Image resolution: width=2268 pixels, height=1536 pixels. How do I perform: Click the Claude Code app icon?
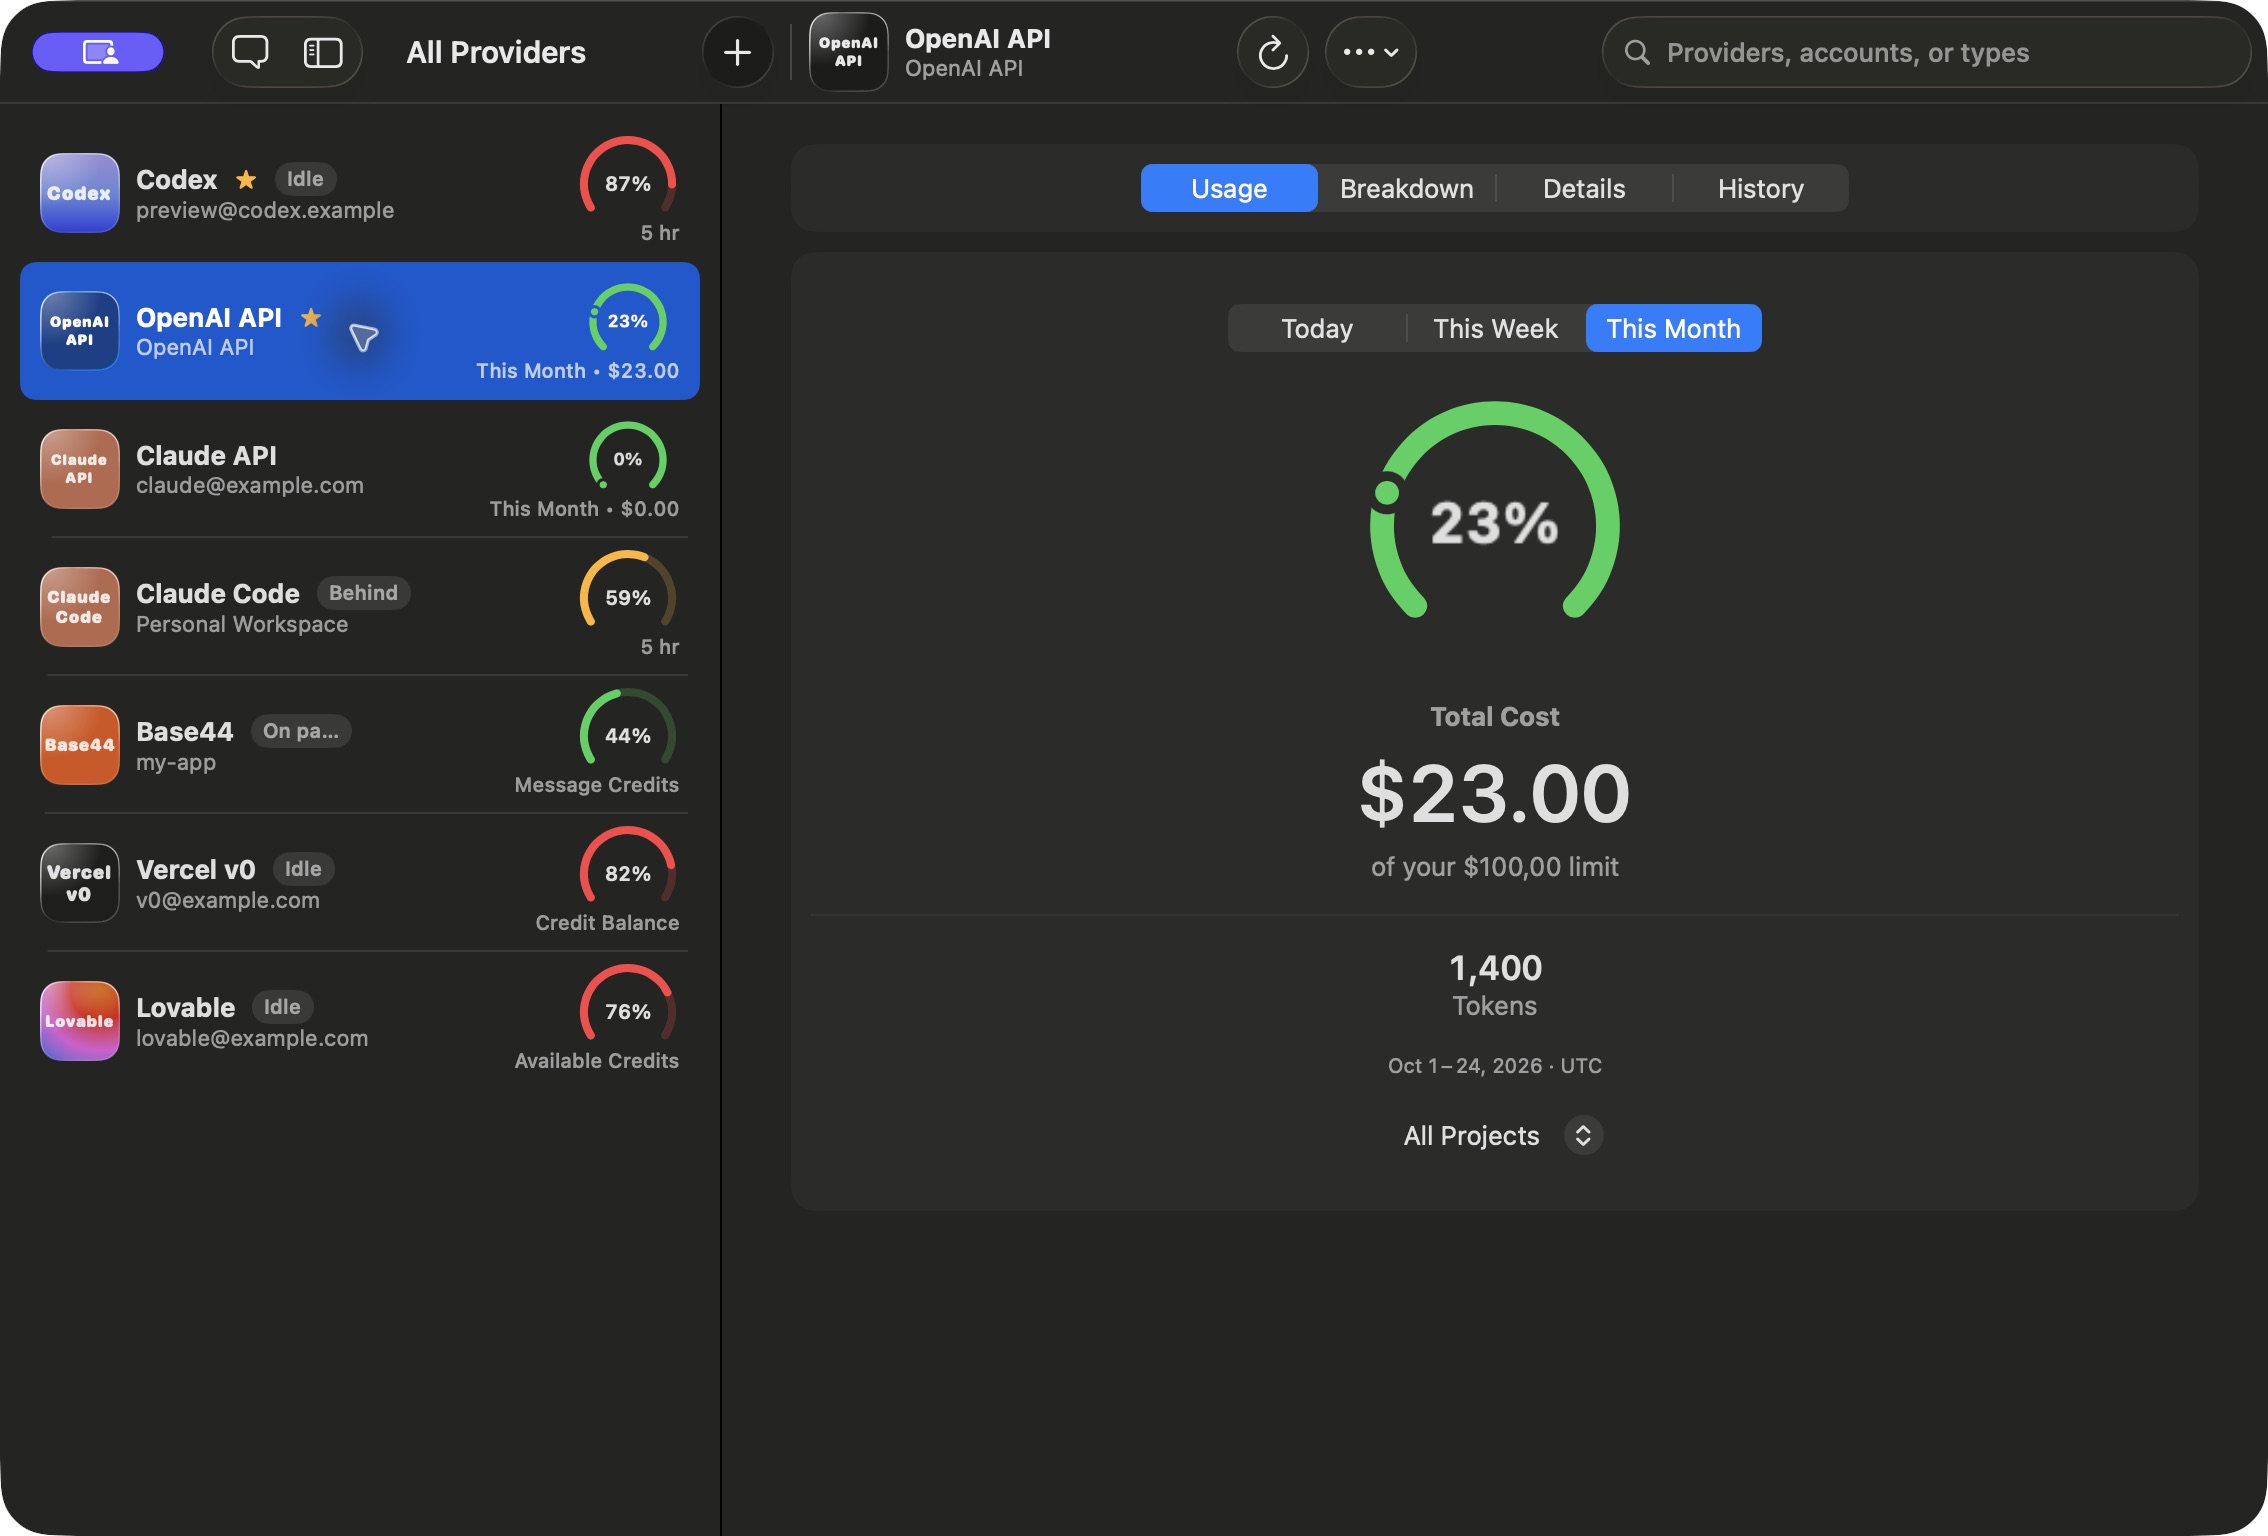click(80, 607)
